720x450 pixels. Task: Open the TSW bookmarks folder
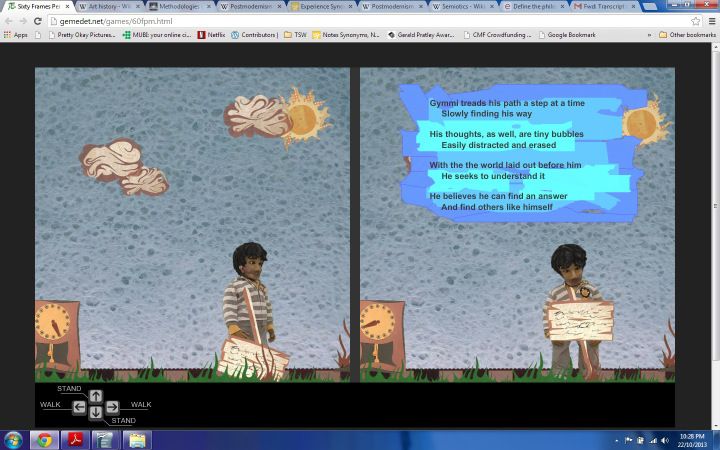click(295, 35)
